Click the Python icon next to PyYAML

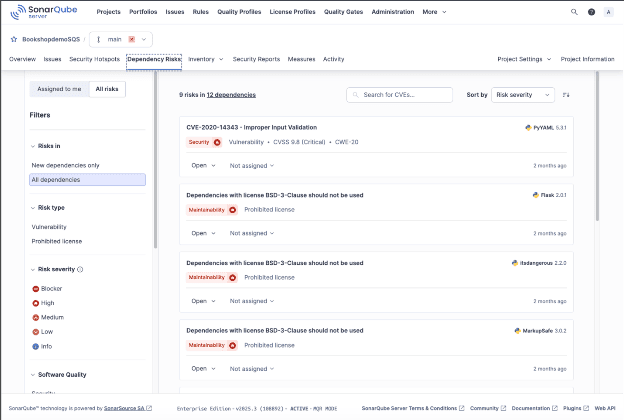click(528, 128)
